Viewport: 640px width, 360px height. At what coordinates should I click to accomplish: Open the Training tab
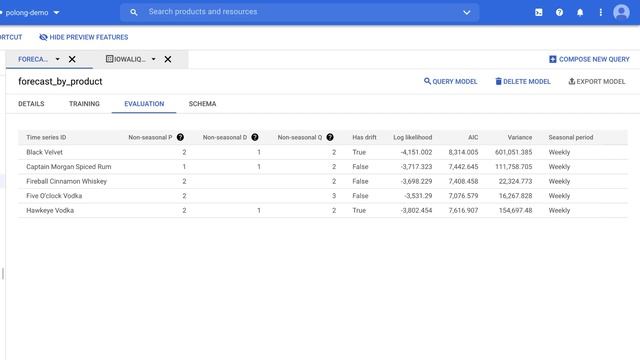pyautogui.click(x=84, y=104)
